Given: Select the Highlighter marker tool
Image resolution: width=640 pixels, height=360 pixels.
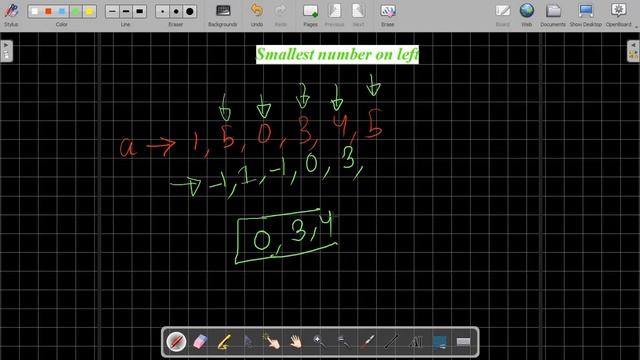Looking at the screenshot, I should (x=224, y=342).
